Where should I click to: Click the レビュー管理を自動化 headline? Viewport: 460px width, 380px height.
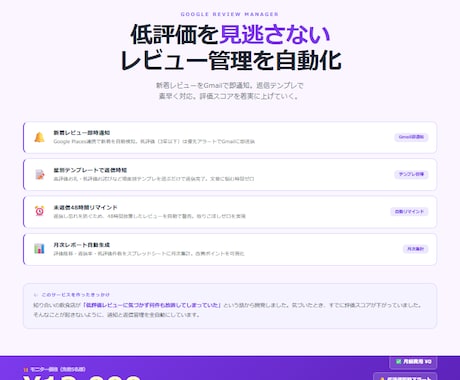coord(231,61)
